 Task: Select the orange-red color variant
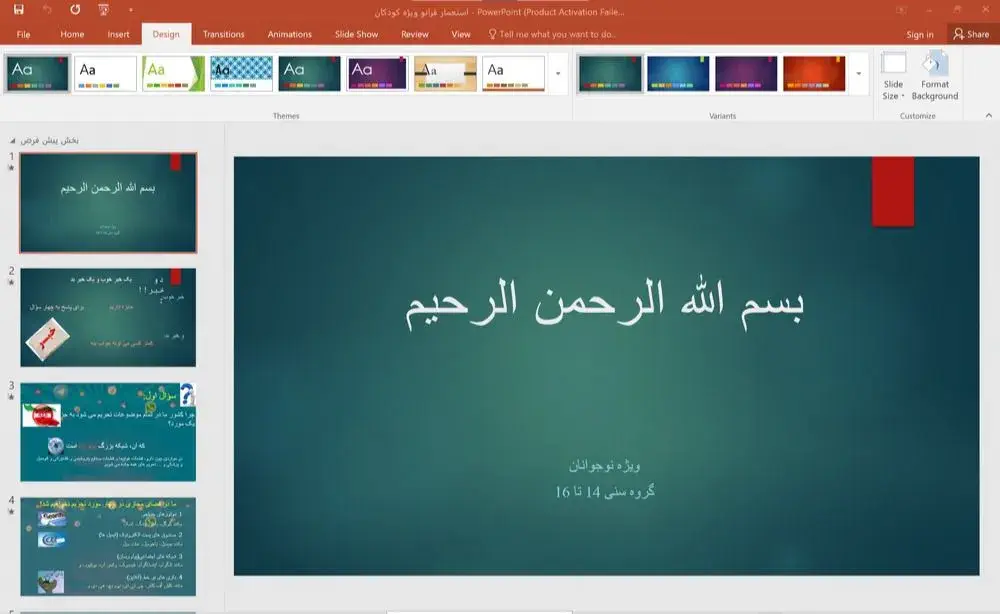point(814,73)
